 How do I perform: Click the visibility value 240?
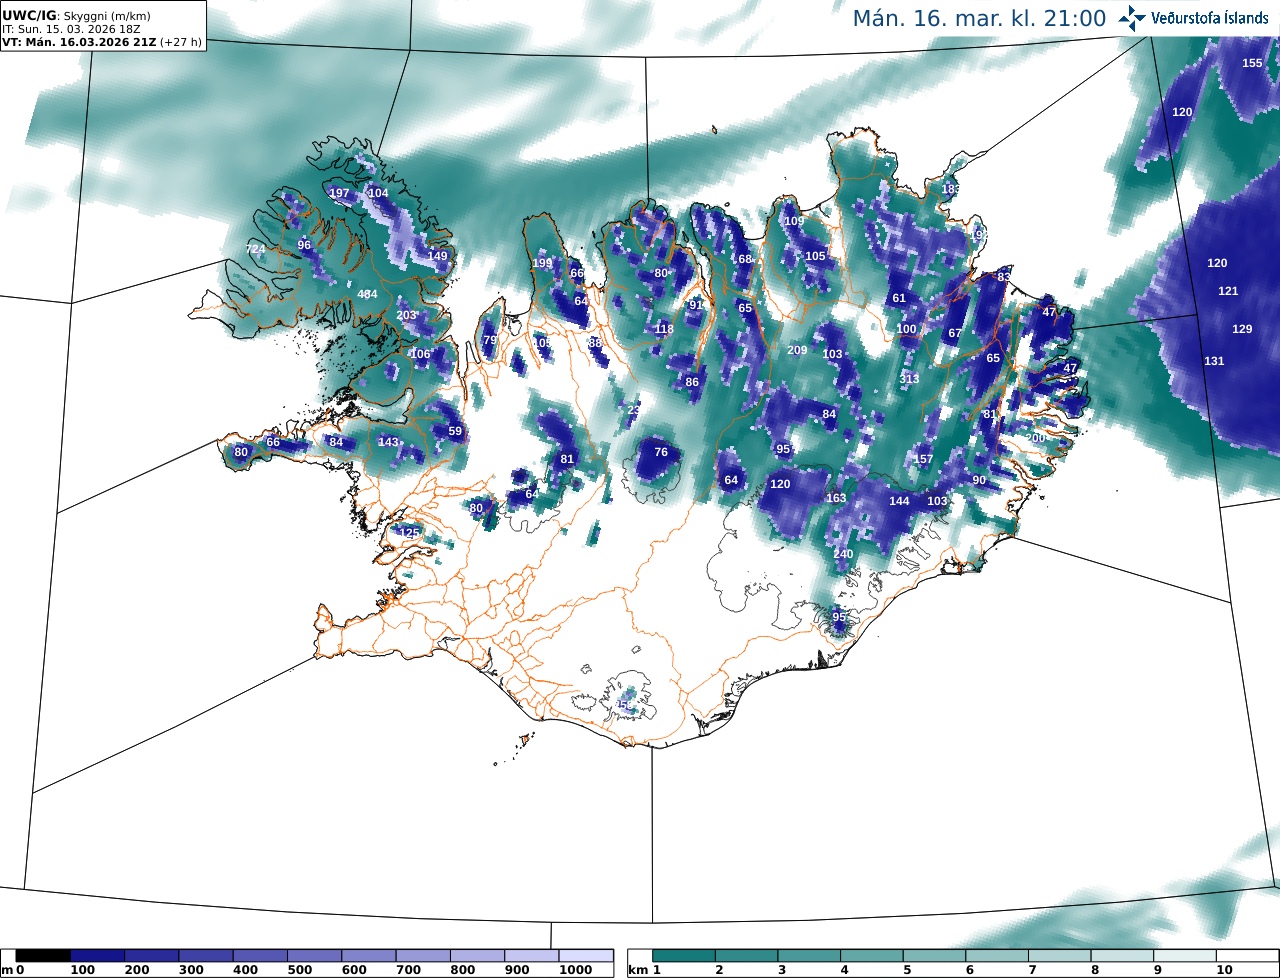[843, 554]
